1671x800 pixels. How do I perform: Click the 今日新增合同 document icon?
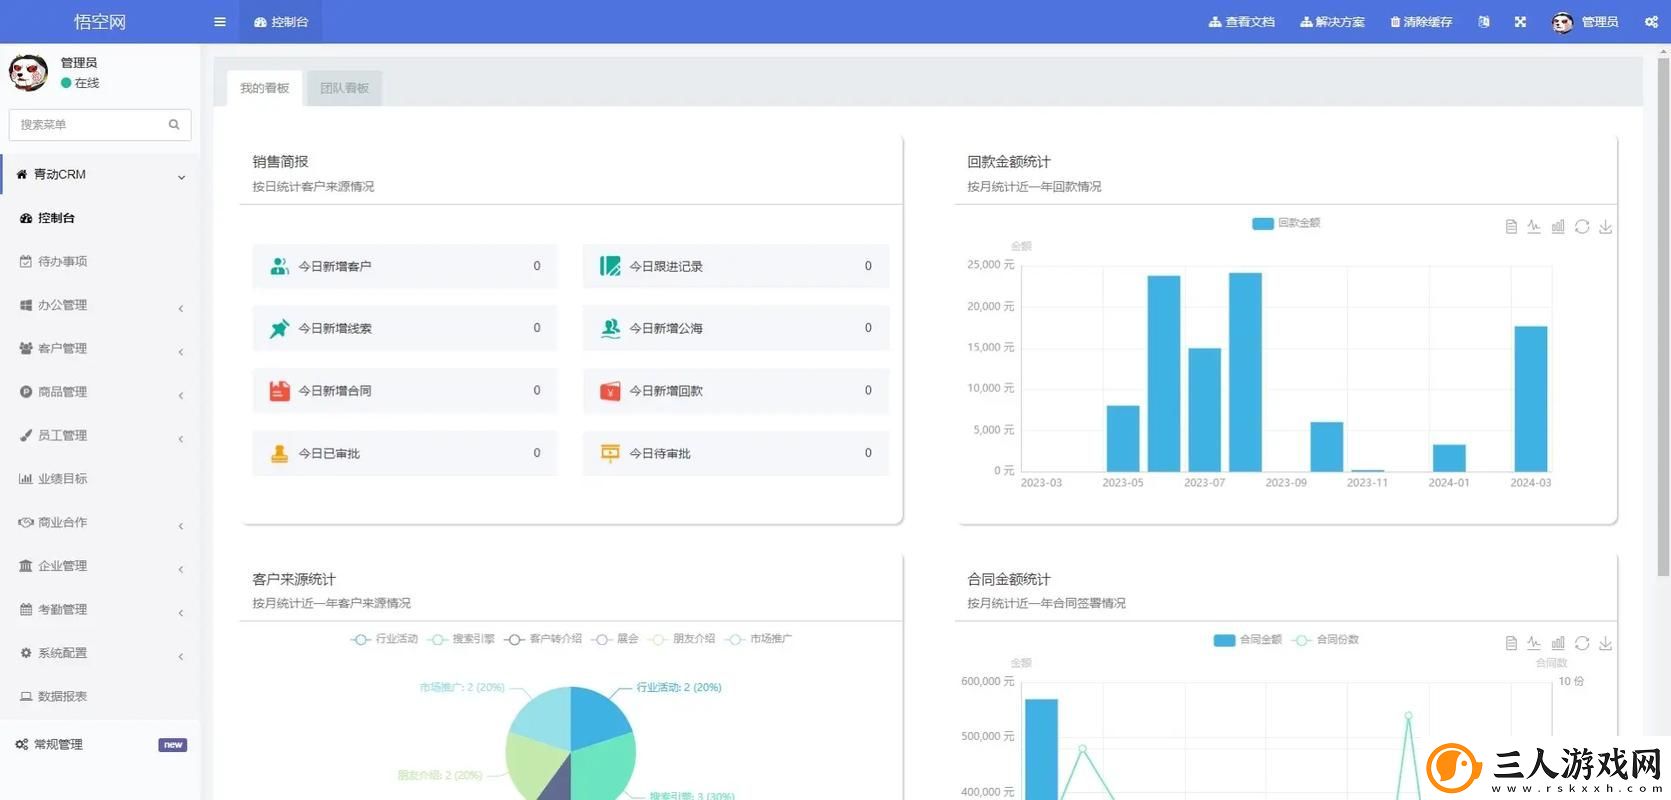point(280,391)
